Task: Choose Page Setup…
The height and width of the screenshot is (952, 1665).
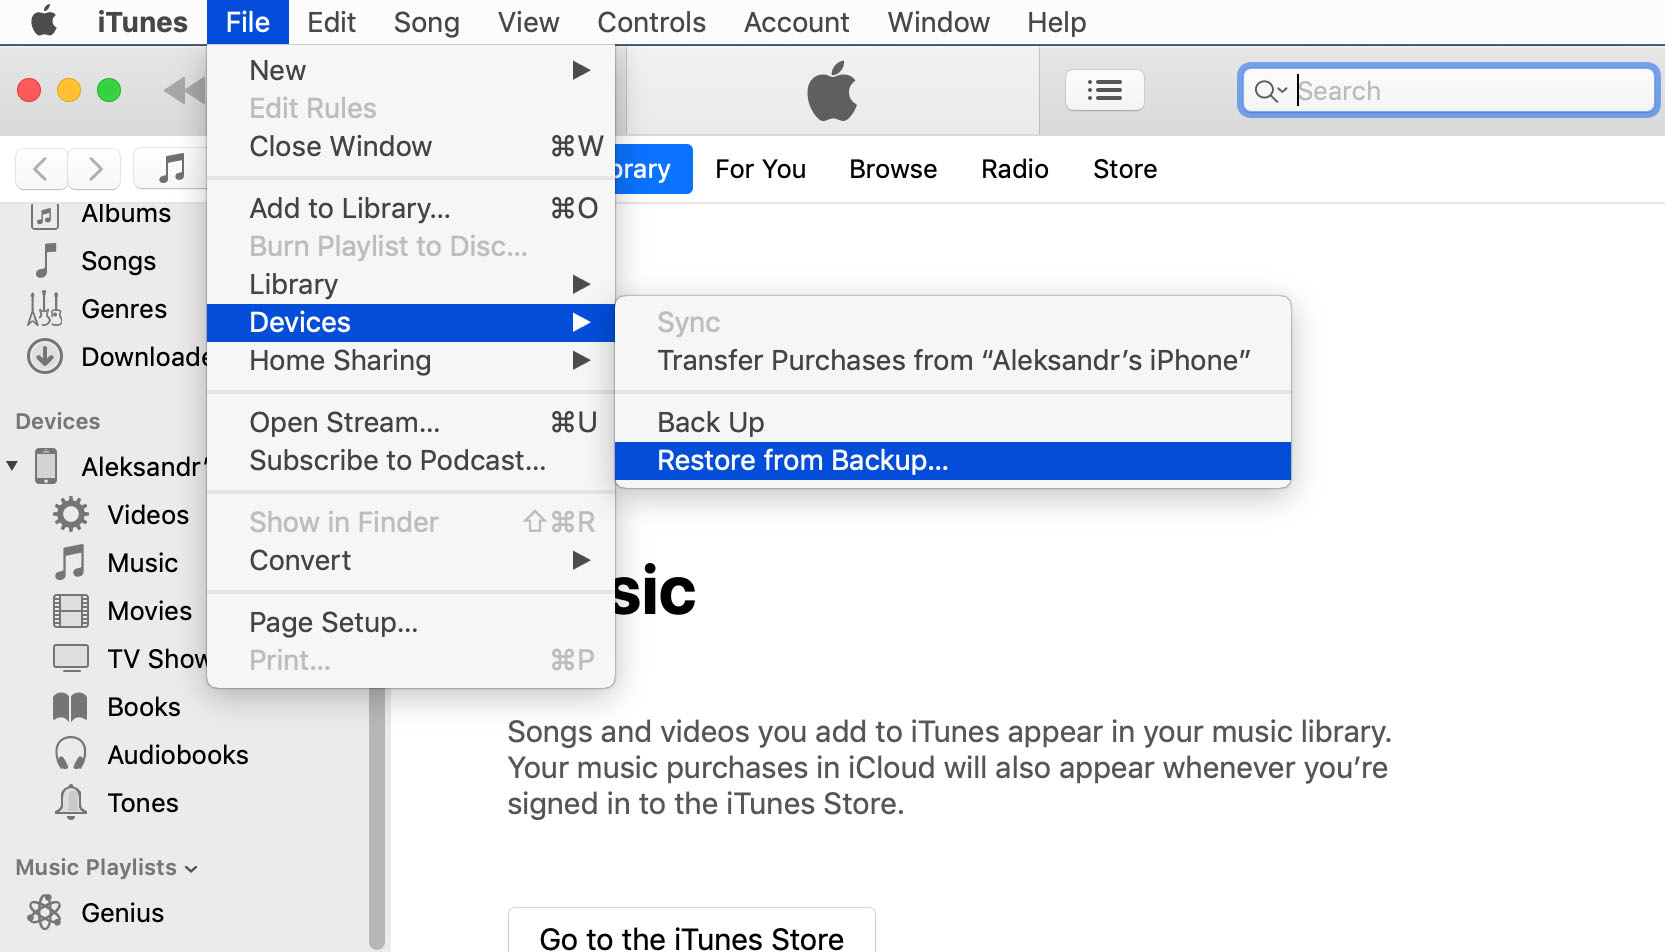Action: click(411, 622)
